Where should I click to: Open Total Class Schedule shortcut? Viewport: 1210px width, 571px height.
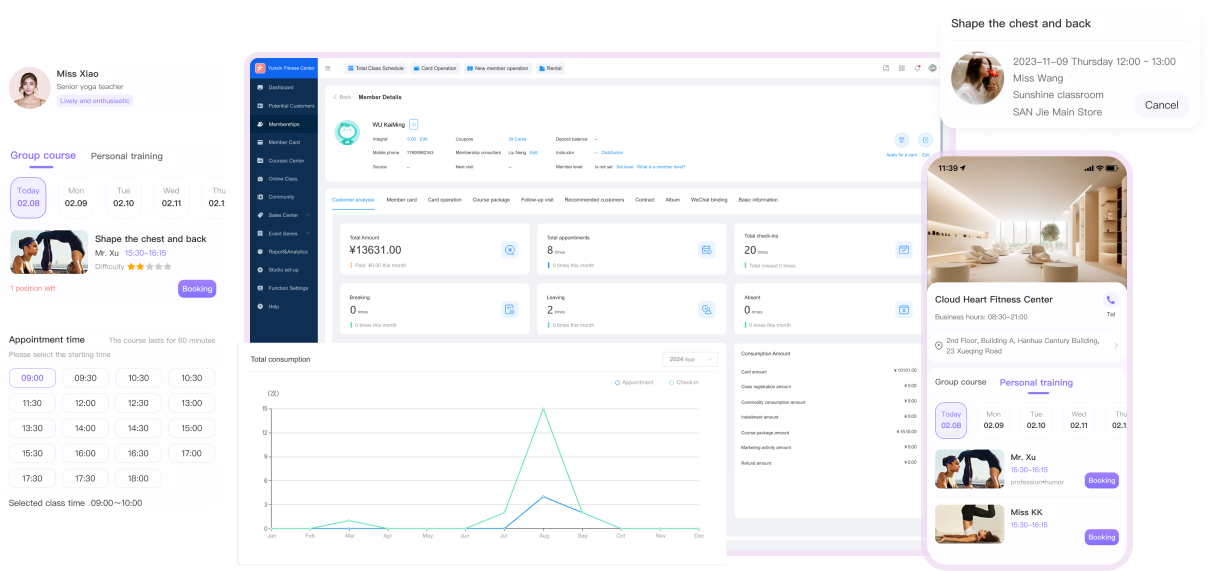[x=375, y=68]
